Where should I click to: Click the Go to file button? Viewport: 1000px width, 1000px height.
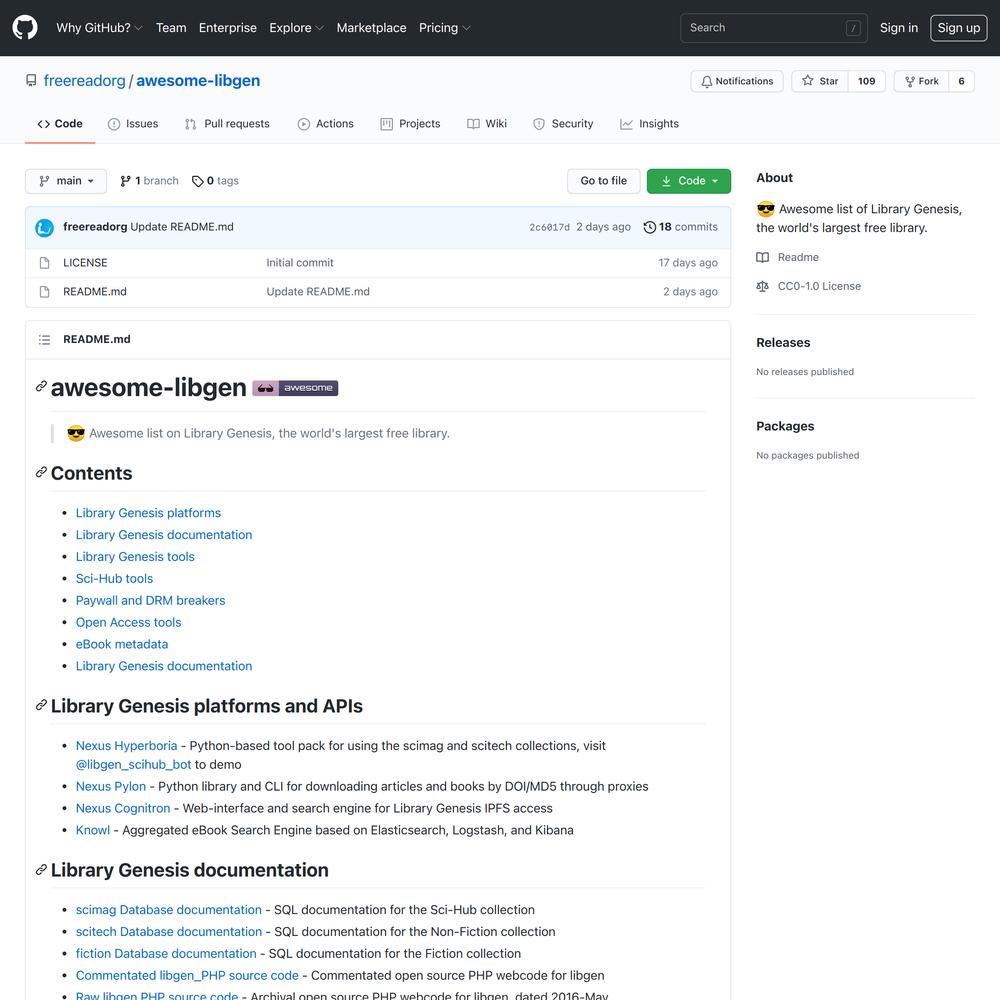pyautogui.click(x=603, y=181)
